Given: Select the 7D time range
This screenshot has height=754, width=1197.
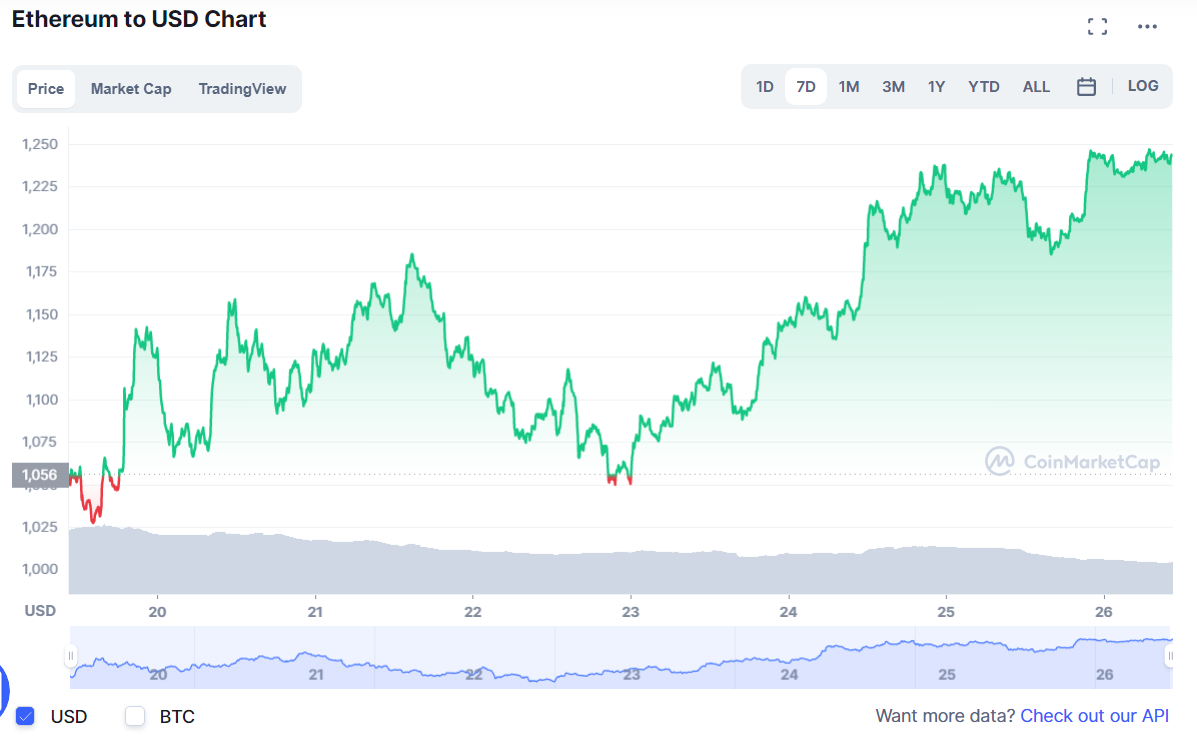Looking at the screenshot, I should 805,87.
